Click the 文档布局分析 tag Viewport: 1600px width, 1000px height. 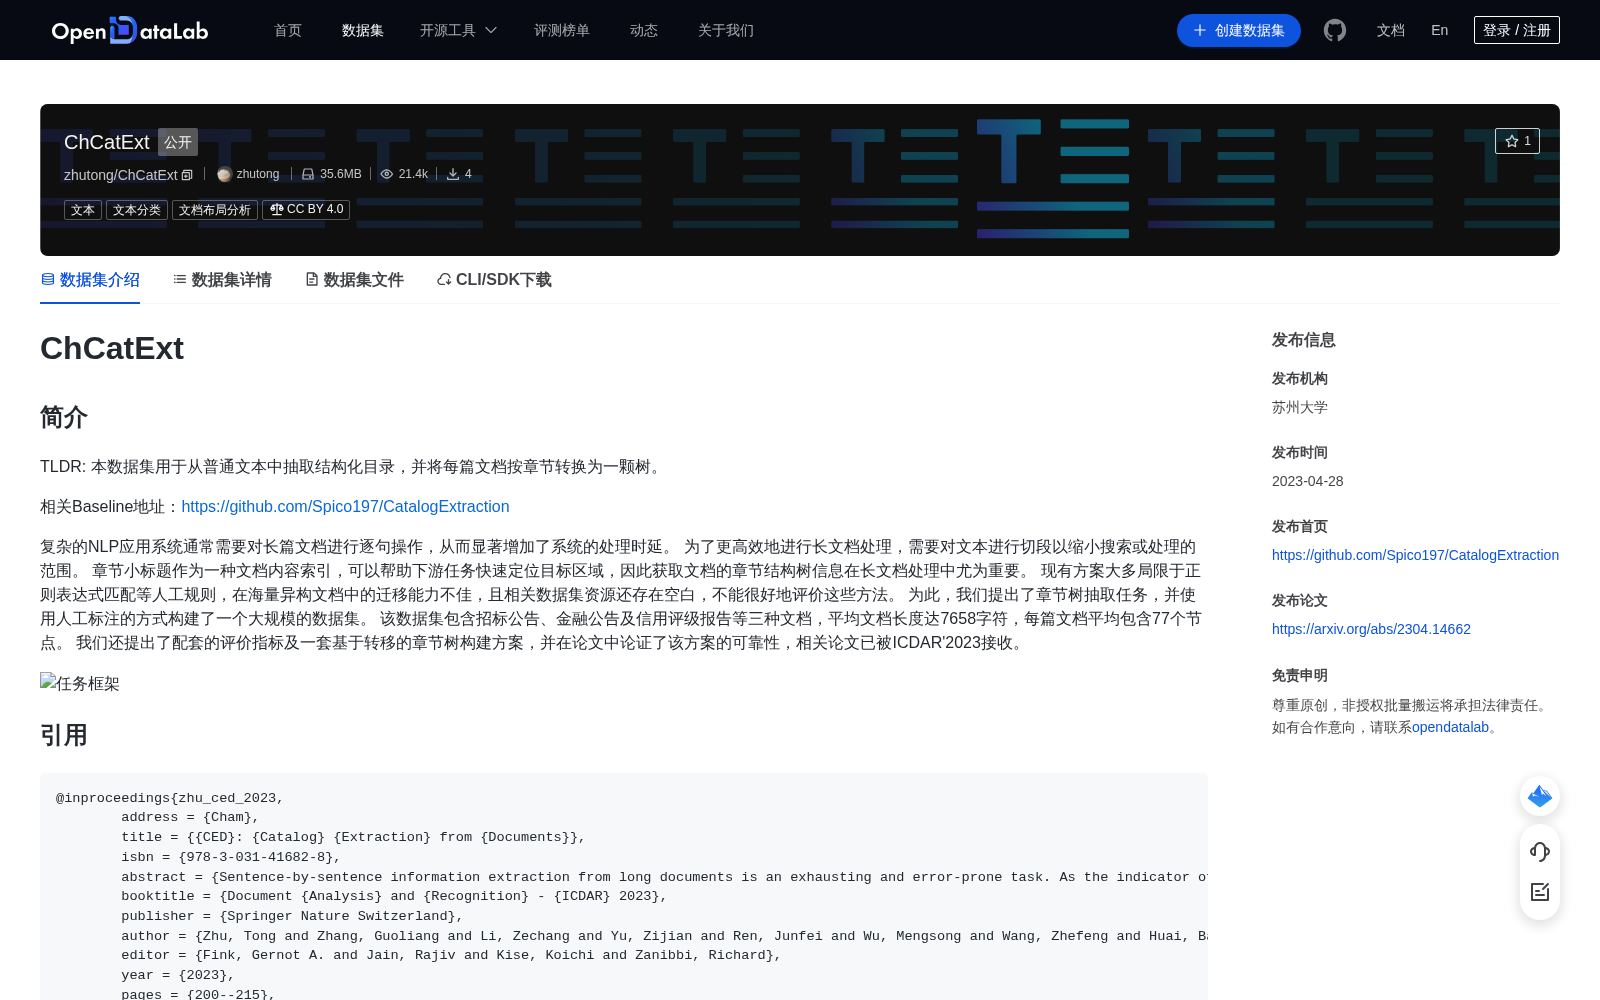215,210
